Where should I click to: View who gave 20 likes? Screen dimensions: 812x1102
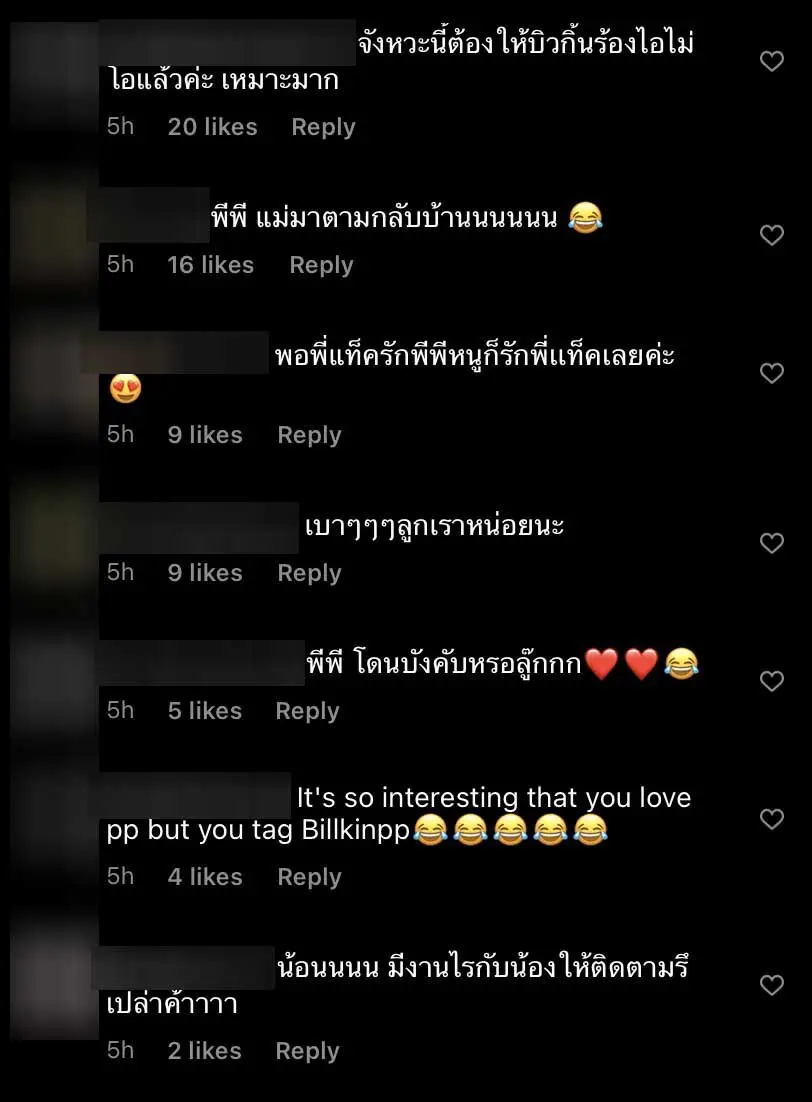tap(212, 127)
